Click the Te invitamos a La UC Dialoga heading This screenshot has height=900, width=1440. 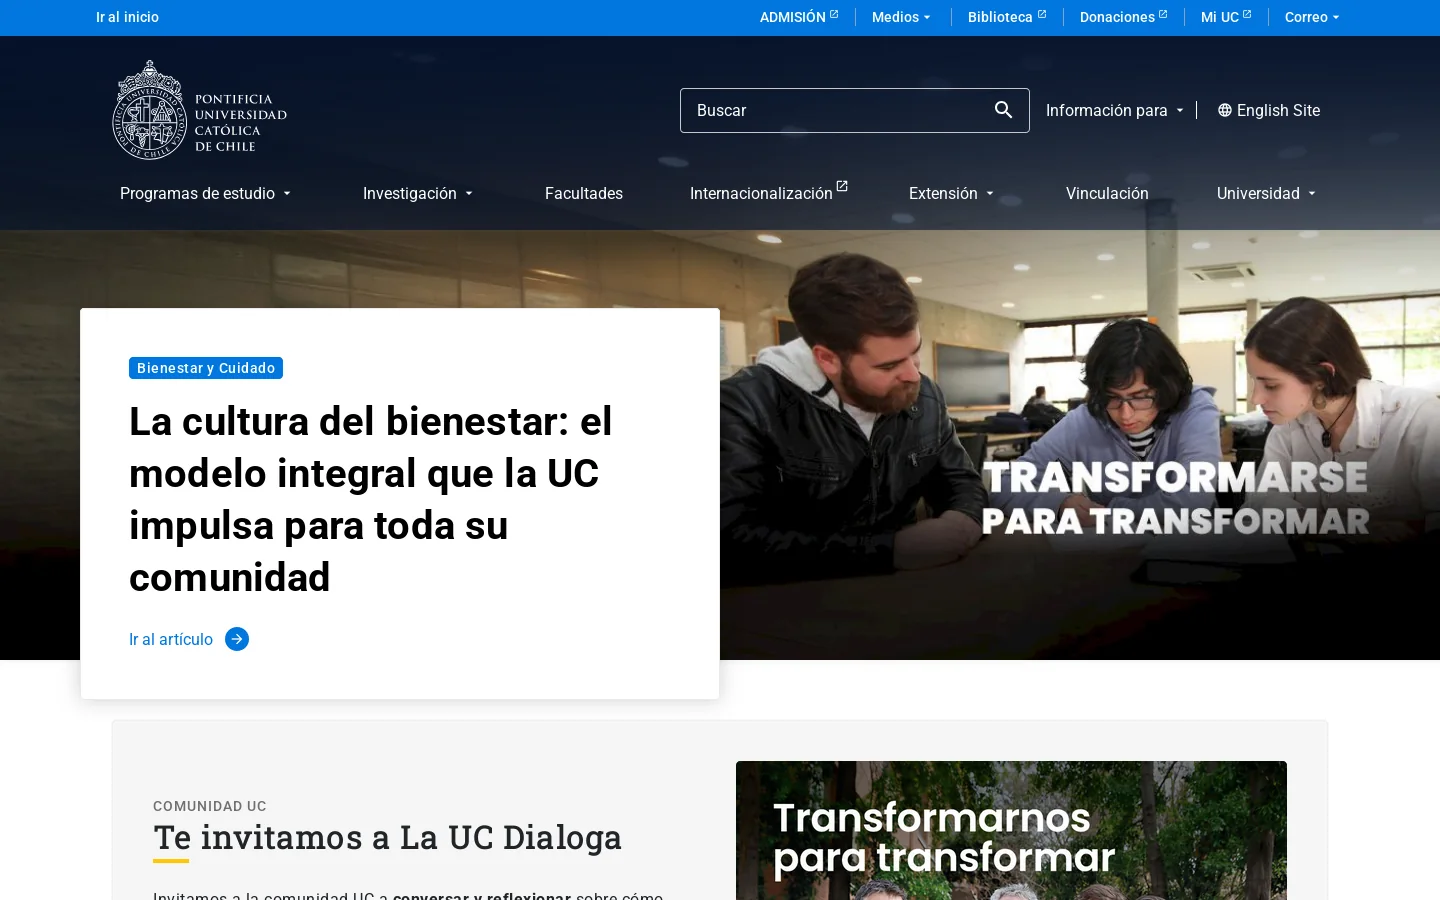[387, 837]
